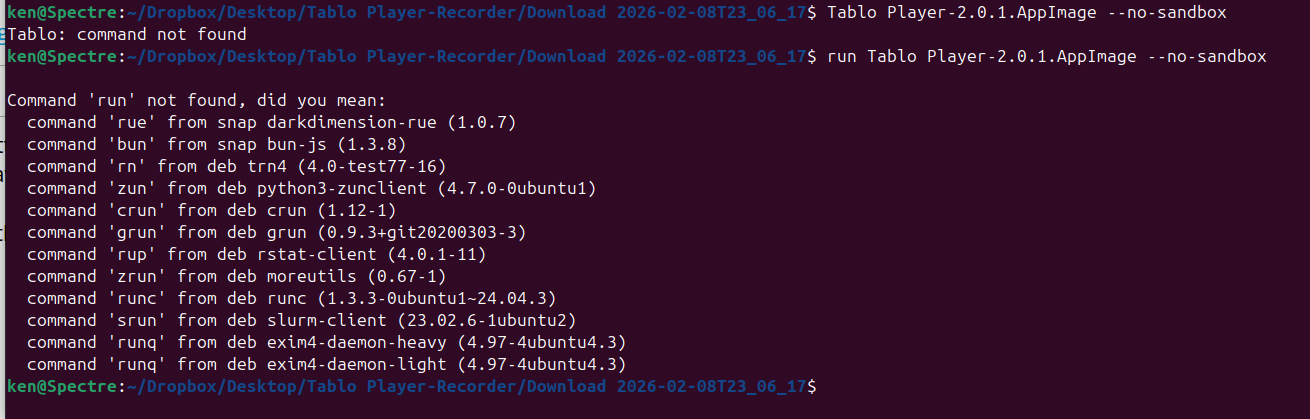Click the 'Command 'run' not found' message
Image resolution: width=1310 pixels, height=419 pixels.
pos(196,100)
